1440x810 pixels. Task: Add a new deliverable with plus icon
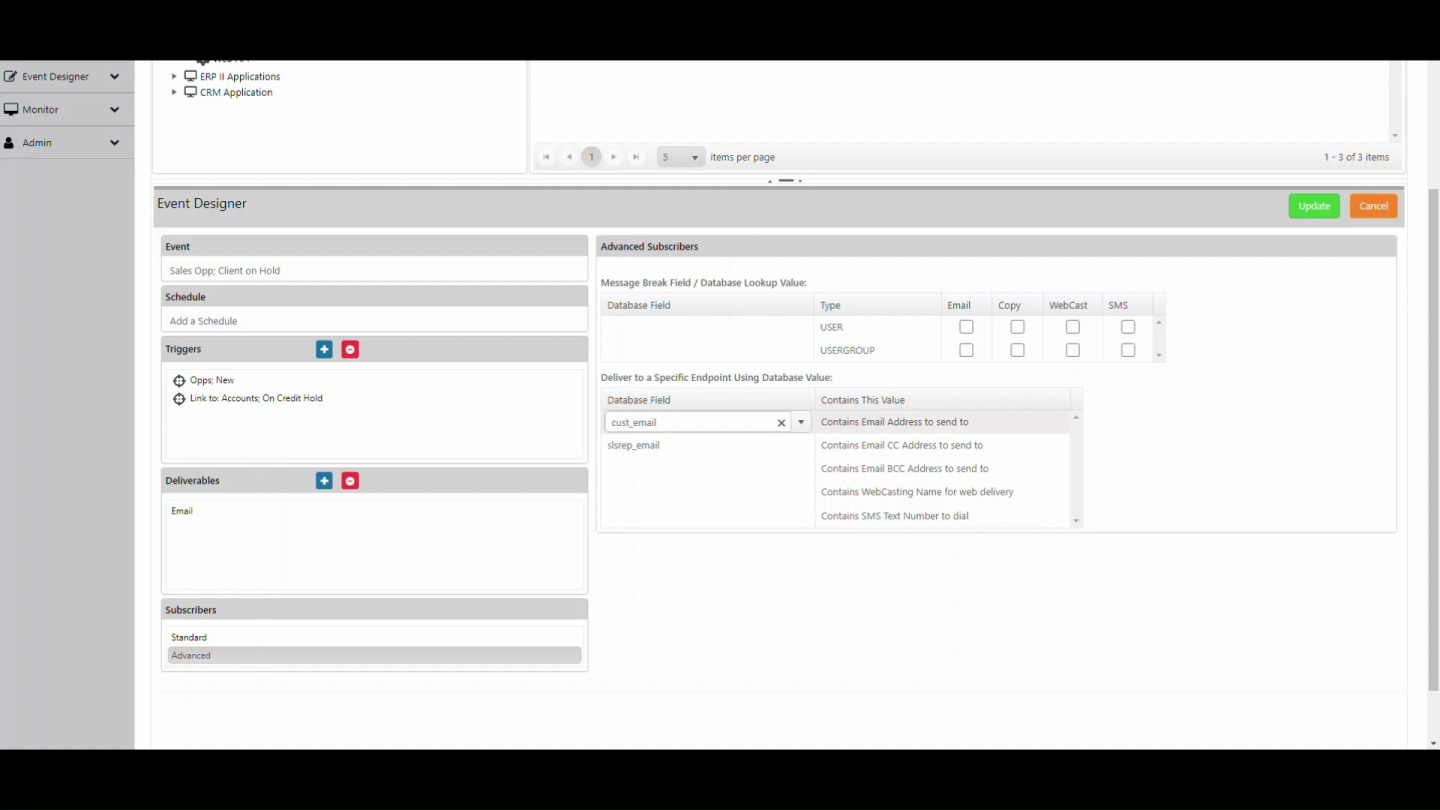[324, 481]
